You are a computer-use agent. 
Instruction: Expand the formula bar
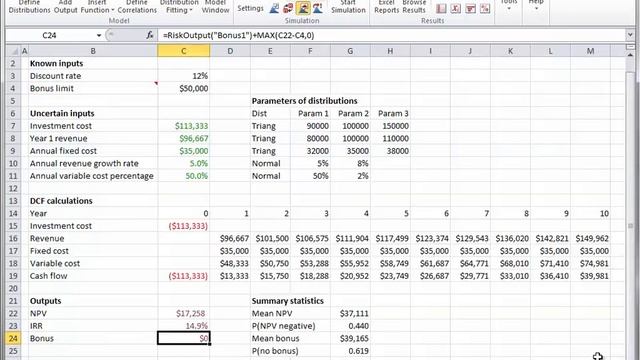[x=630, y=36]
